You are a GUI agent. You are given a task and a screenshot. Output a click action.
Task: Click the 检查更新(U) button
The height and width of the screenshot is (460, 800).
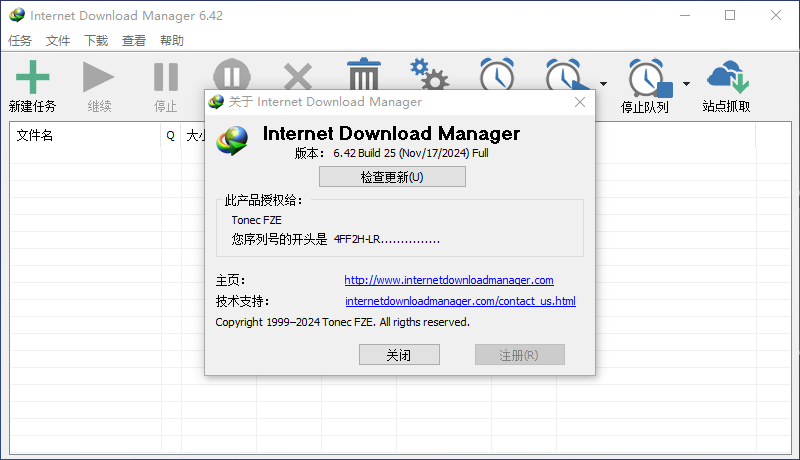point(392,176)
